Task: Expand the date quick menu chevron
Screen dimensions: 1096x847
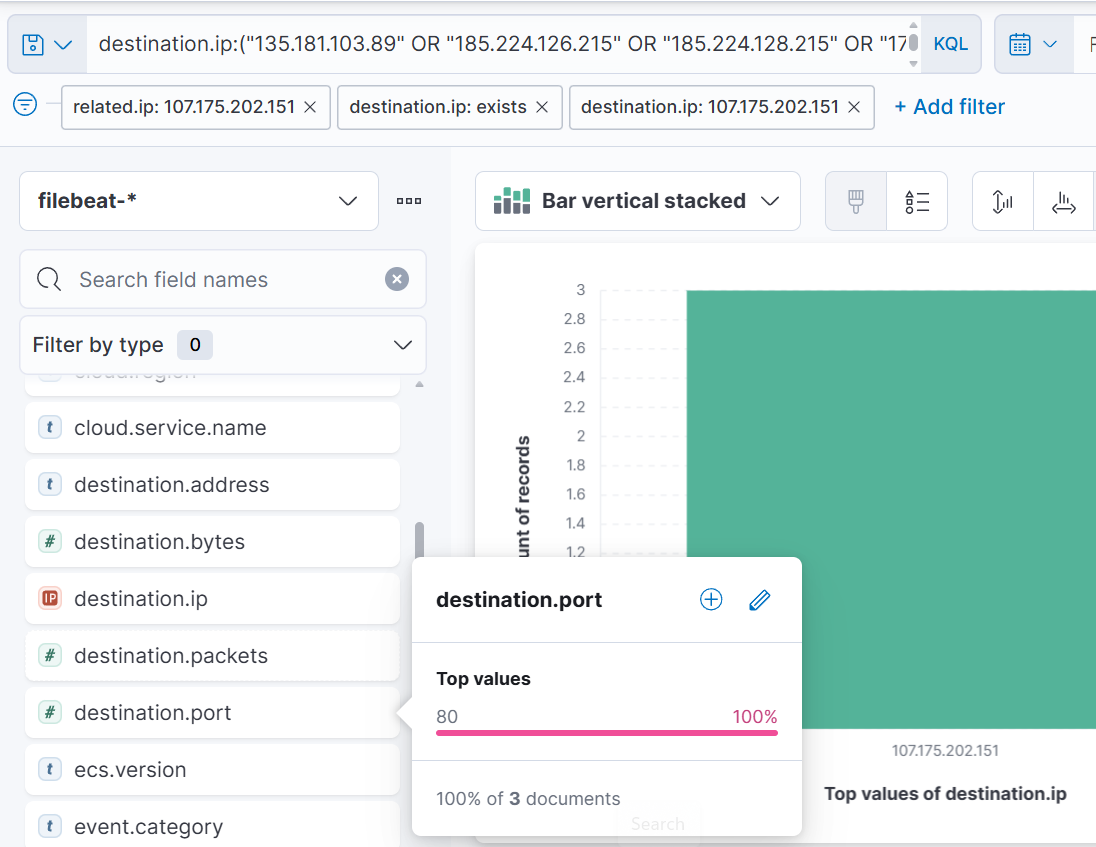Action: (1050, 45)
